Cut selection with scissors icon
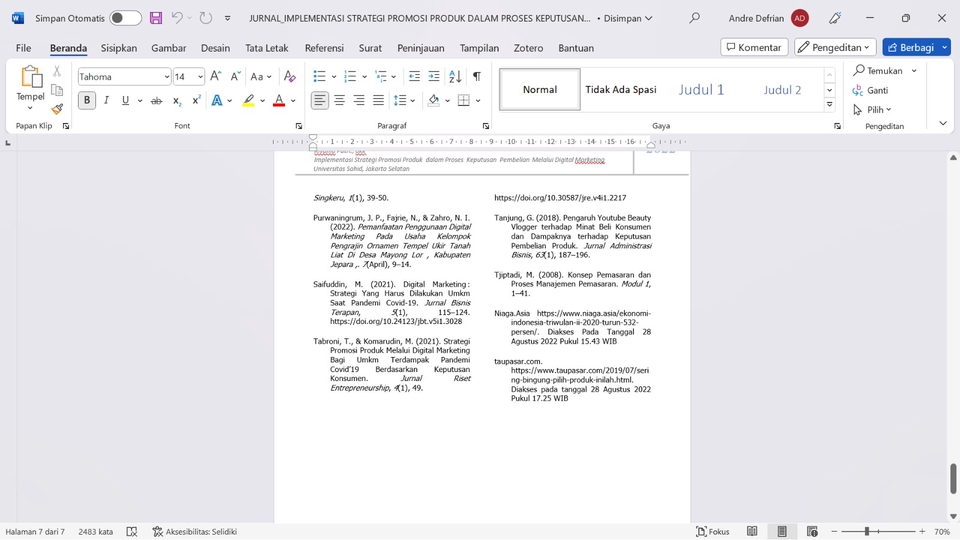The width and height of the screenshot is (960, 540). (x=57, y=71)
